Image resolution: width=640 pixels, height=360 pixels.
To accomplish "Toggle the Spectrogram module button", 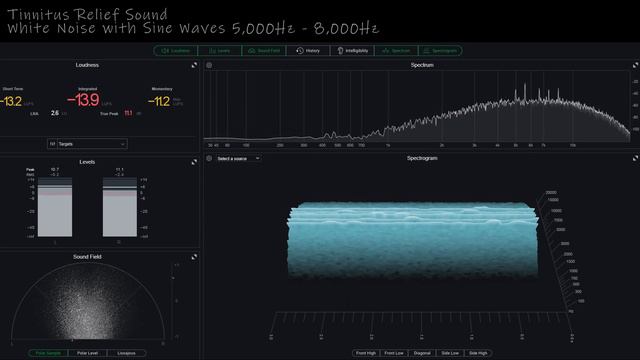I will [x=440, y=51].
